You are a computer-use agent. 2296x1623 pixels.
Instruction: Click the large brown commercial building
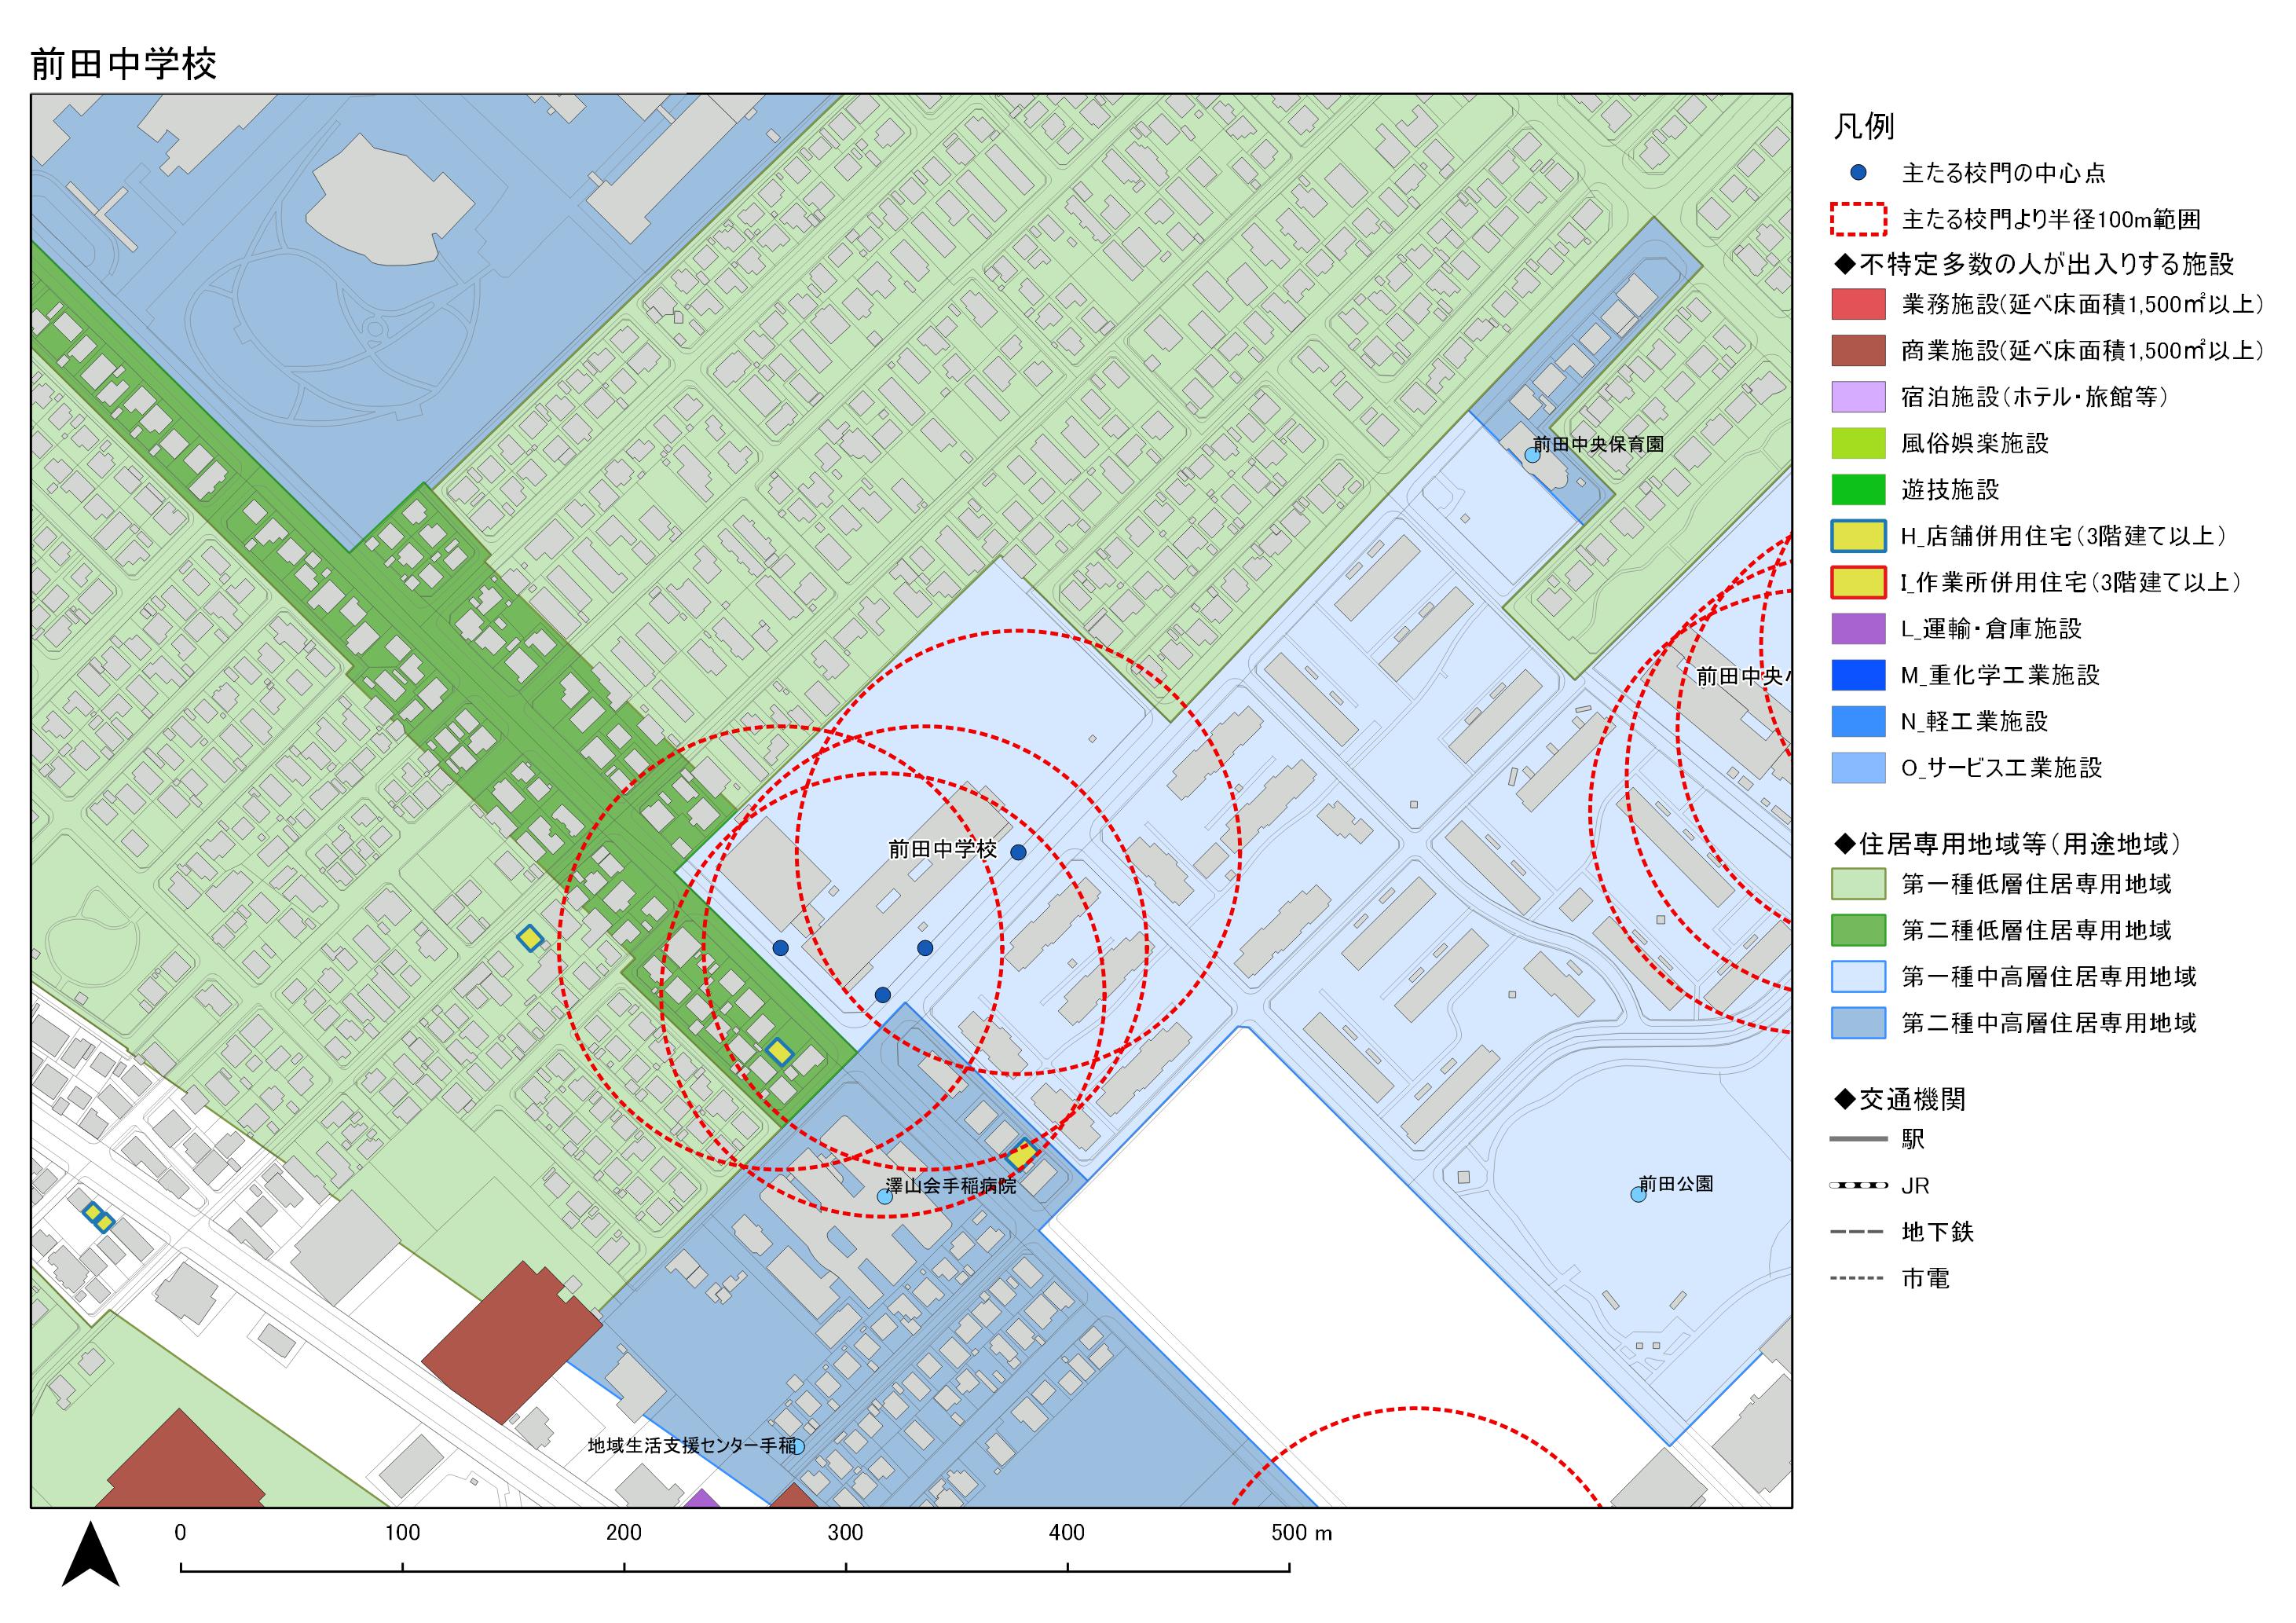pyautogui.click(x=511, y=1342)
